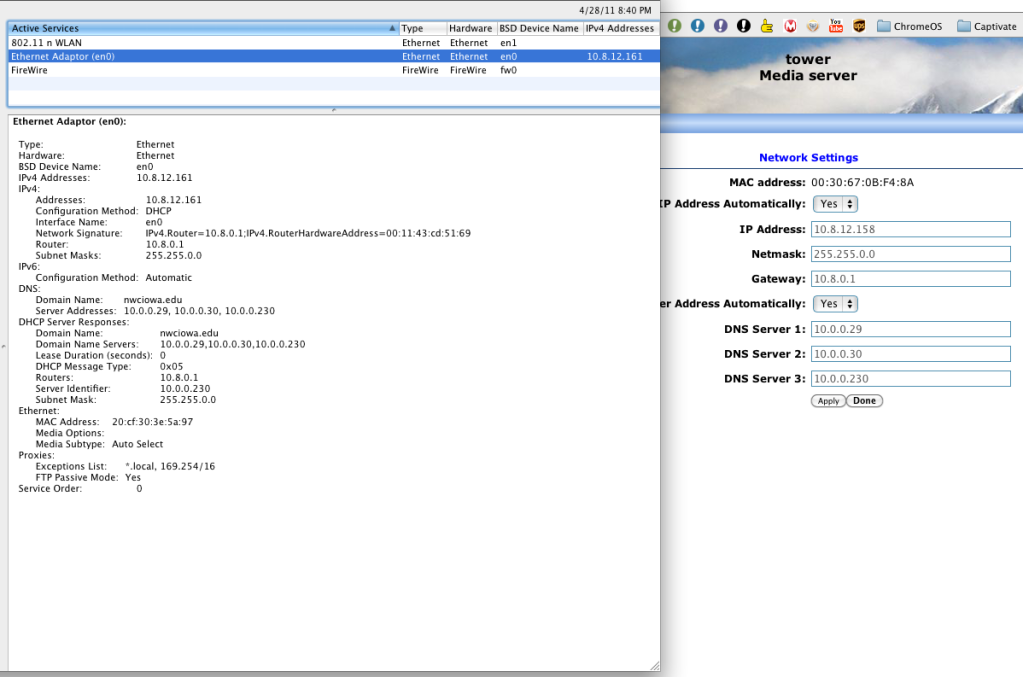Click the DNS Server 3 input field
The height and width of the screenshot is (677, 1023).
pyautogui.click(x=910, y=378)
